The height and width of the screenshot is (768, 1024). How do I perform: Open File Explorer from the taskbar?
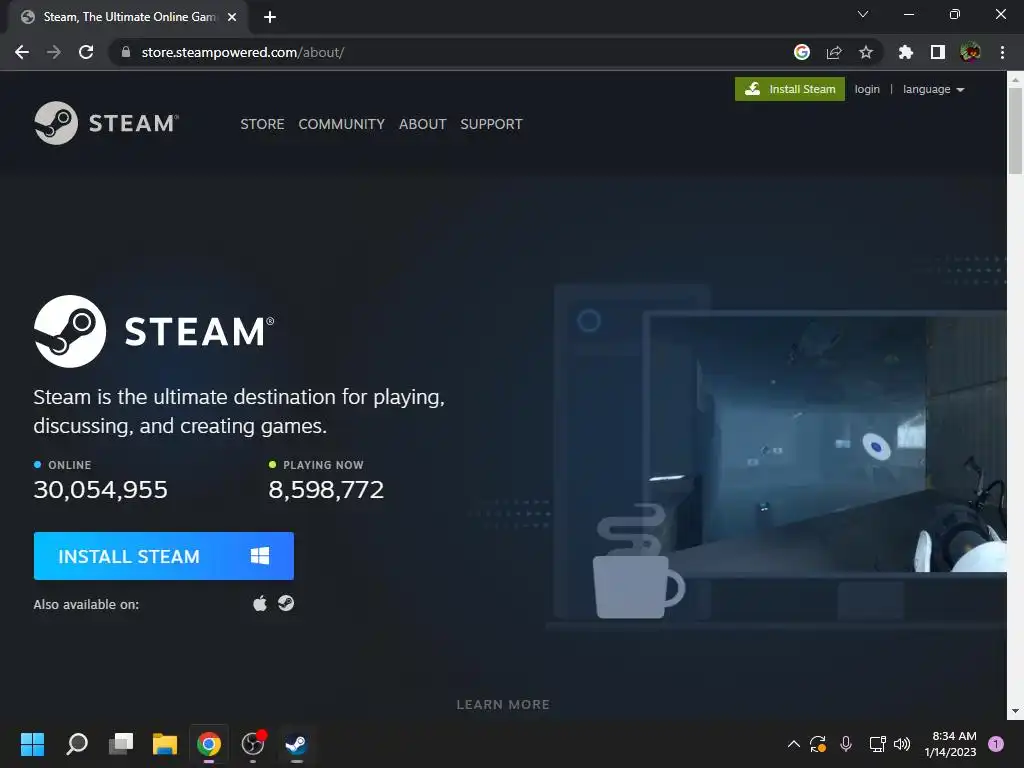(x=165, y=744)
